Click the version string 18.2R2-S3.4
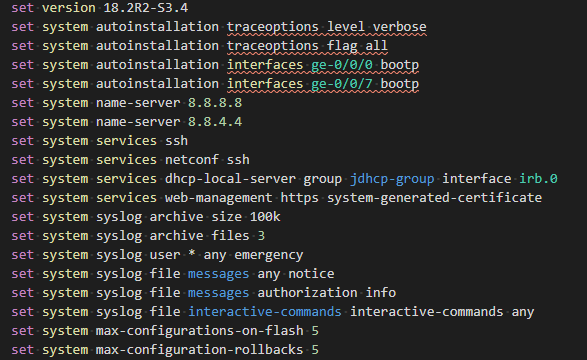 [x=146, y=8]
